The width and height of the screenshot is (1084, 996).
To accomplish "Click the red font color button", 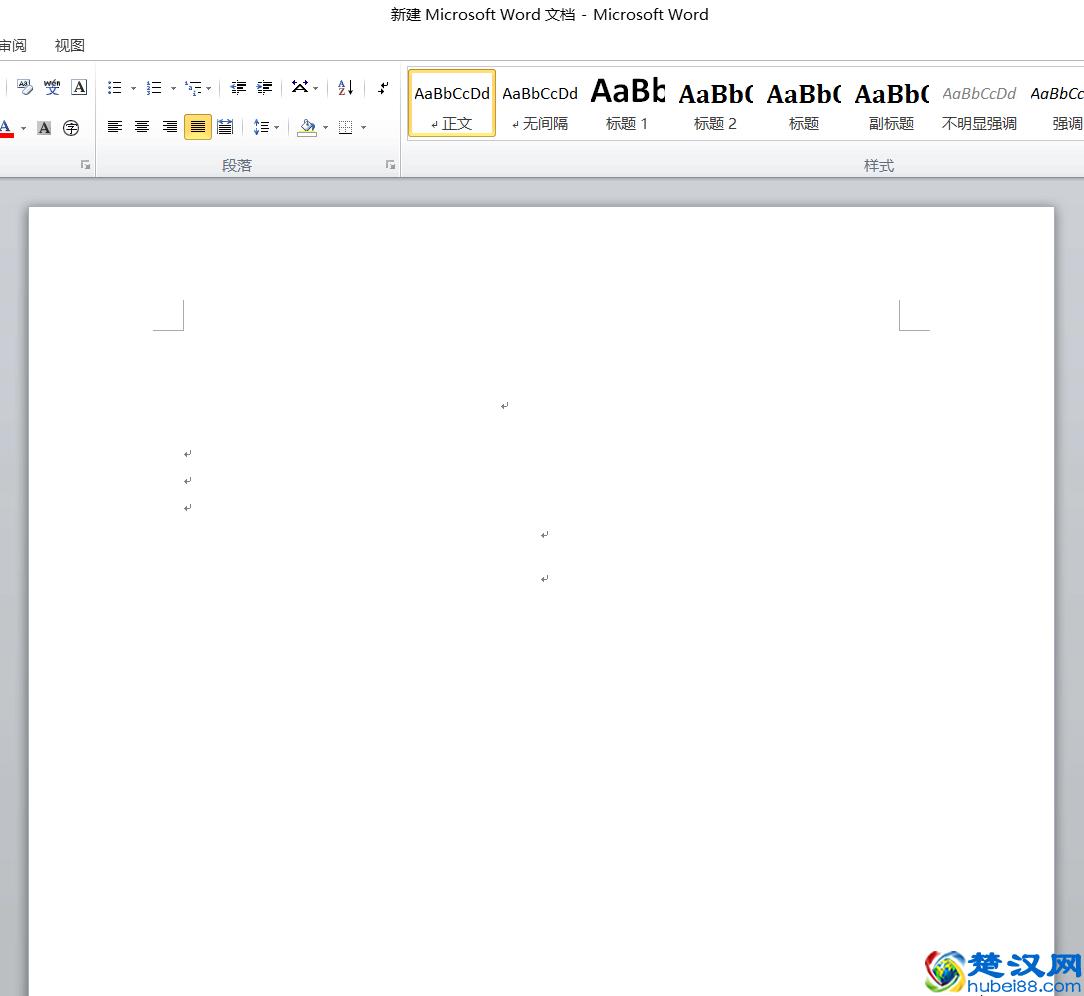I will pyautogui.click(x=6, y=128).
